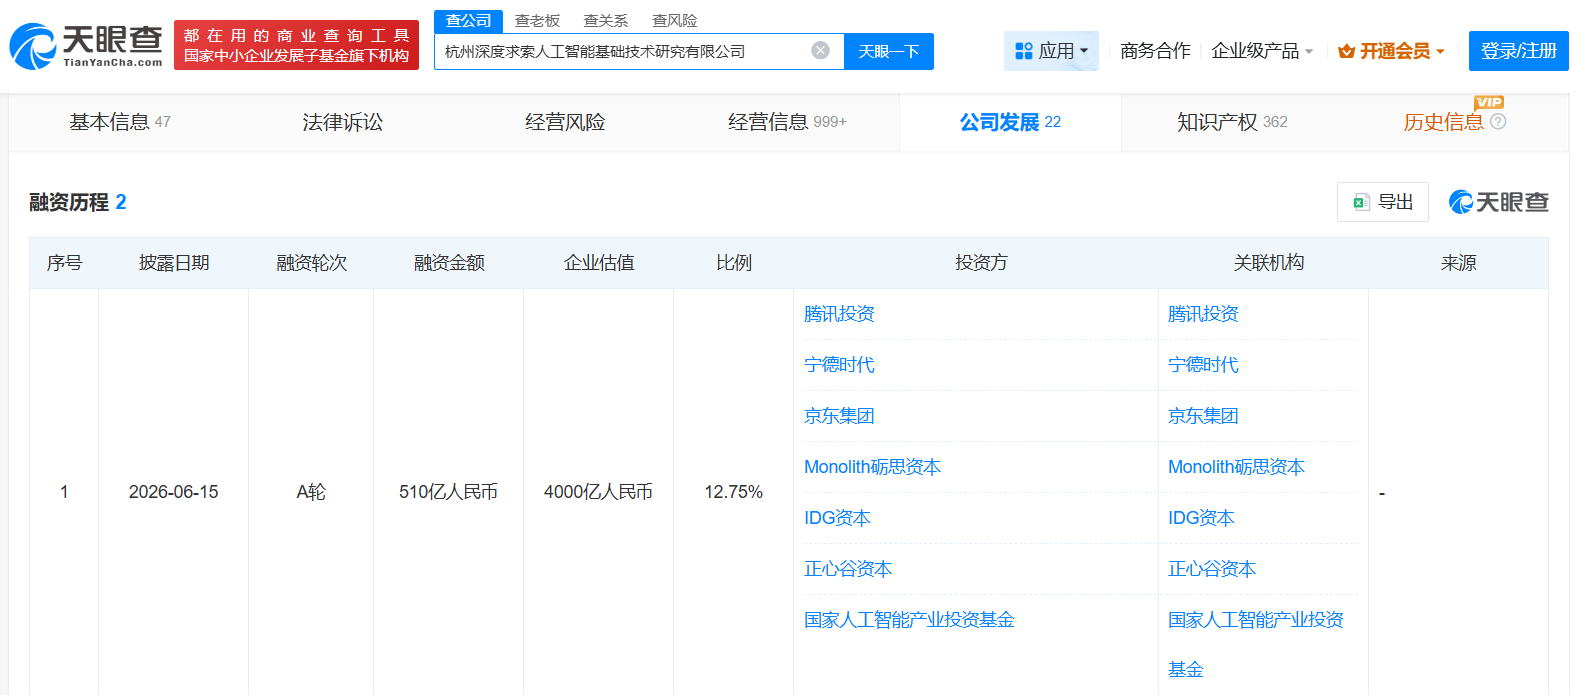Image resolution: width=1570 pixels, height=695 pixels.
Task: Switch to the 查公司 search tab
Action: coord(468,20)
